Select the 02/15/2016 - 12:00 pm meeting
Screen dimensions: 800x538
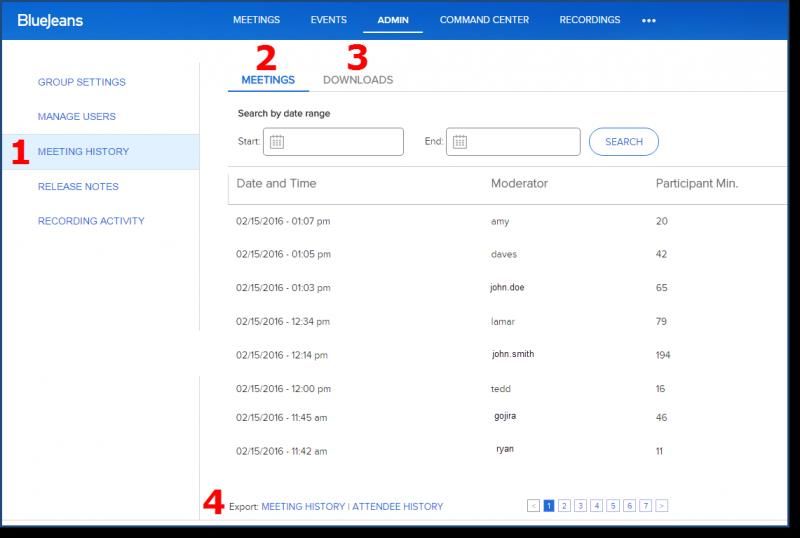click(283, 388)
